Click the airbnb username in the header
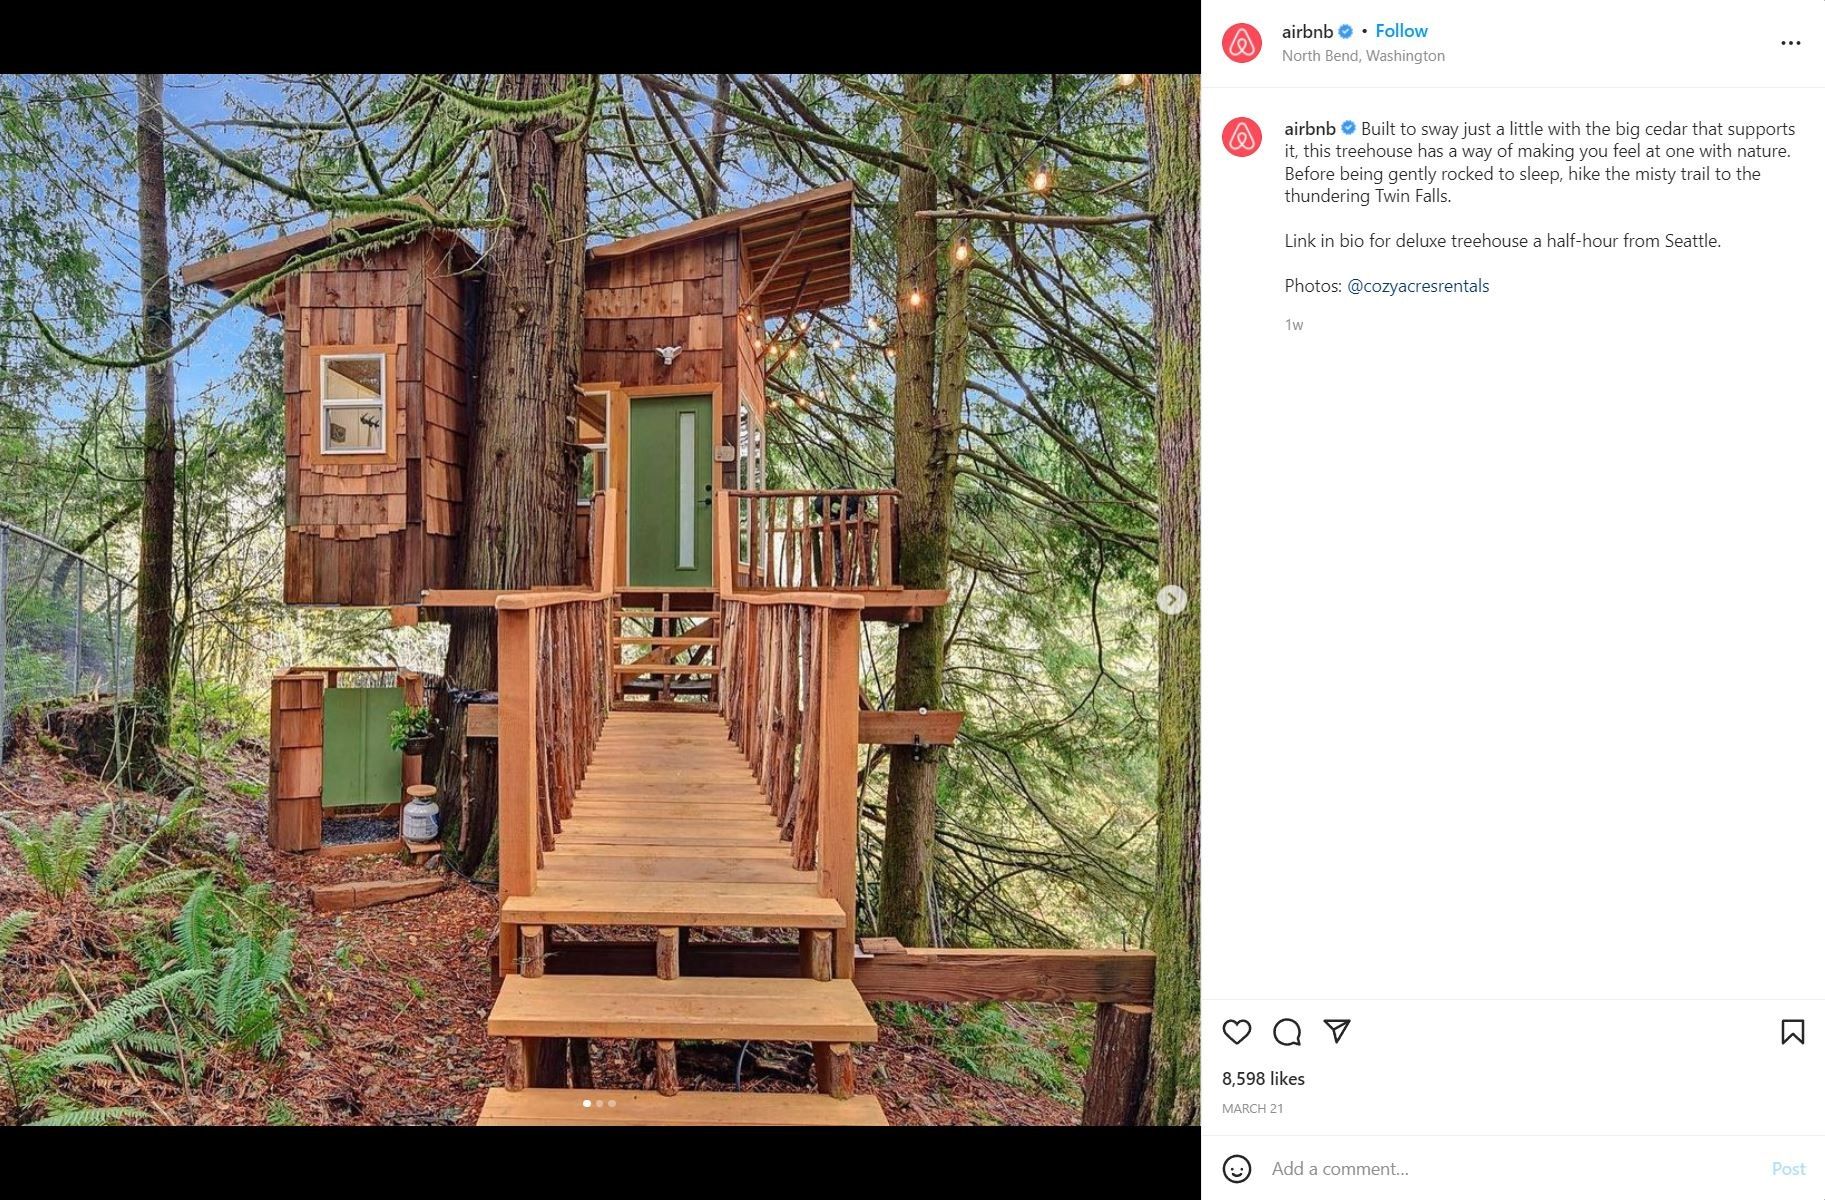 [x=1307, y=31]
